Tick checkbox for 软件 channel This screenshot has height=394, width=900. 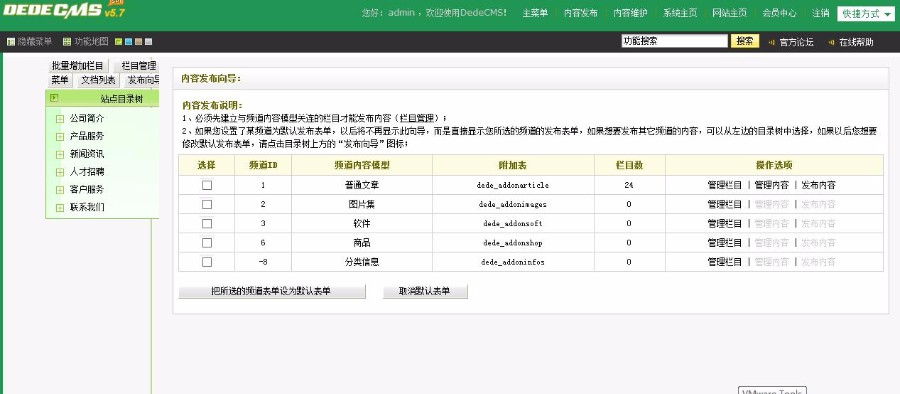207,223
